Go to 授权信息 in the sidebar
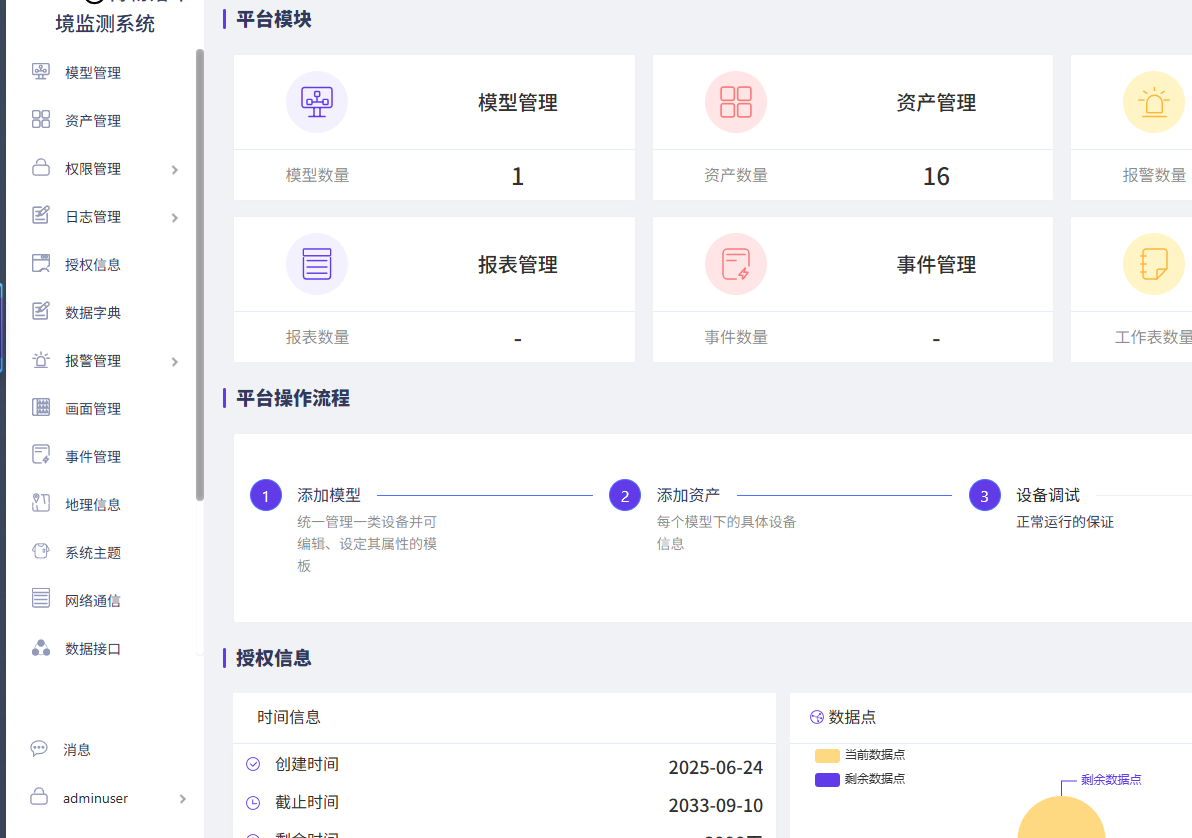 pyautogui.click(x=93, y=265)
